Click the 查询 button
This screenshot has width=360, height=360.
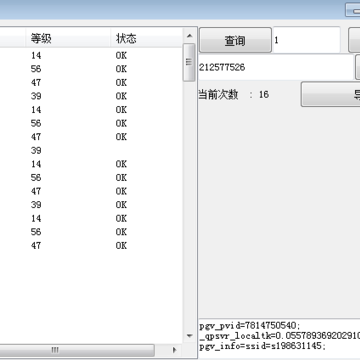click(x=235, y=40)
